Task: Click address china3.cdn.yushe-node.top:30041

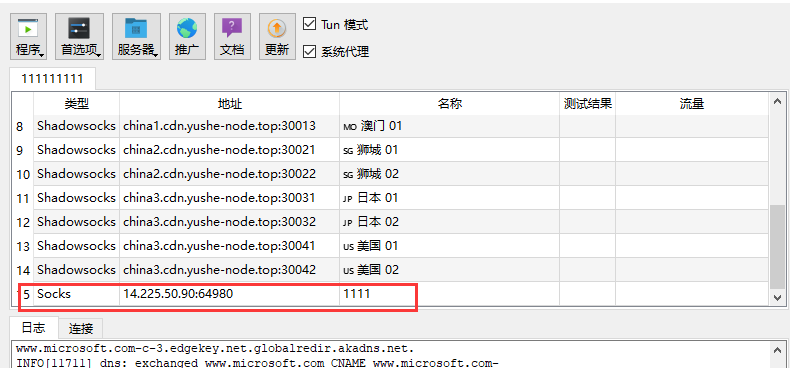Action: [x=220, y=246]
